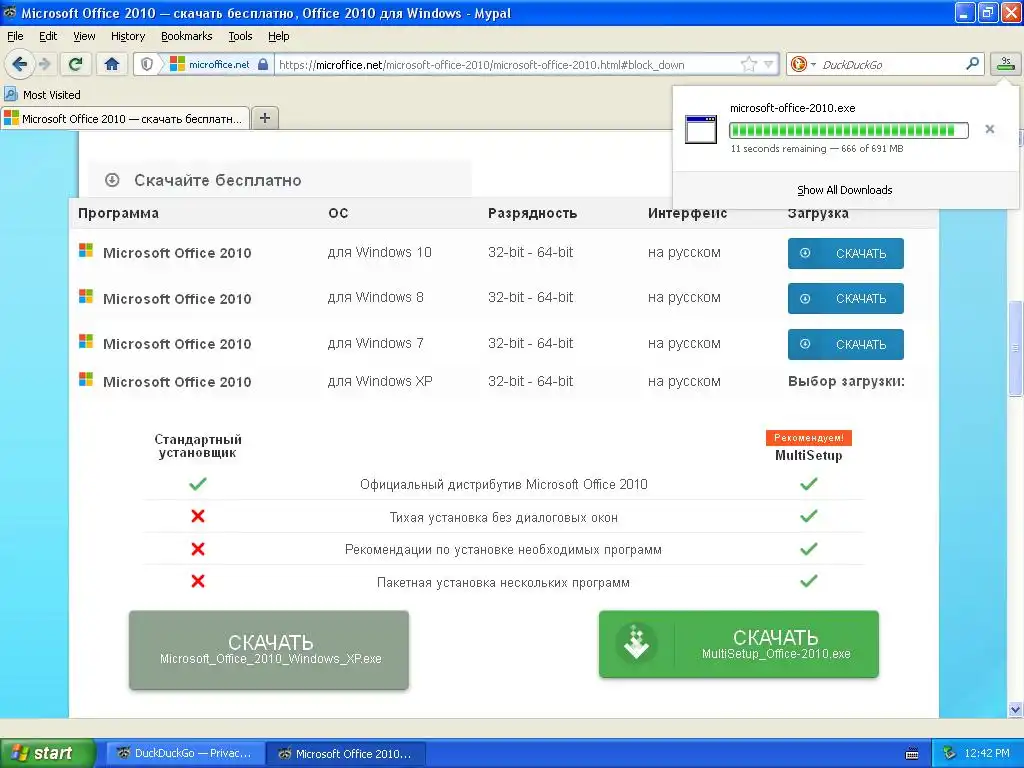Viewport: 1024px width, 768px height.
Task: Cancel the microsoft-office-2010.exe download
Action: [989, 129]
